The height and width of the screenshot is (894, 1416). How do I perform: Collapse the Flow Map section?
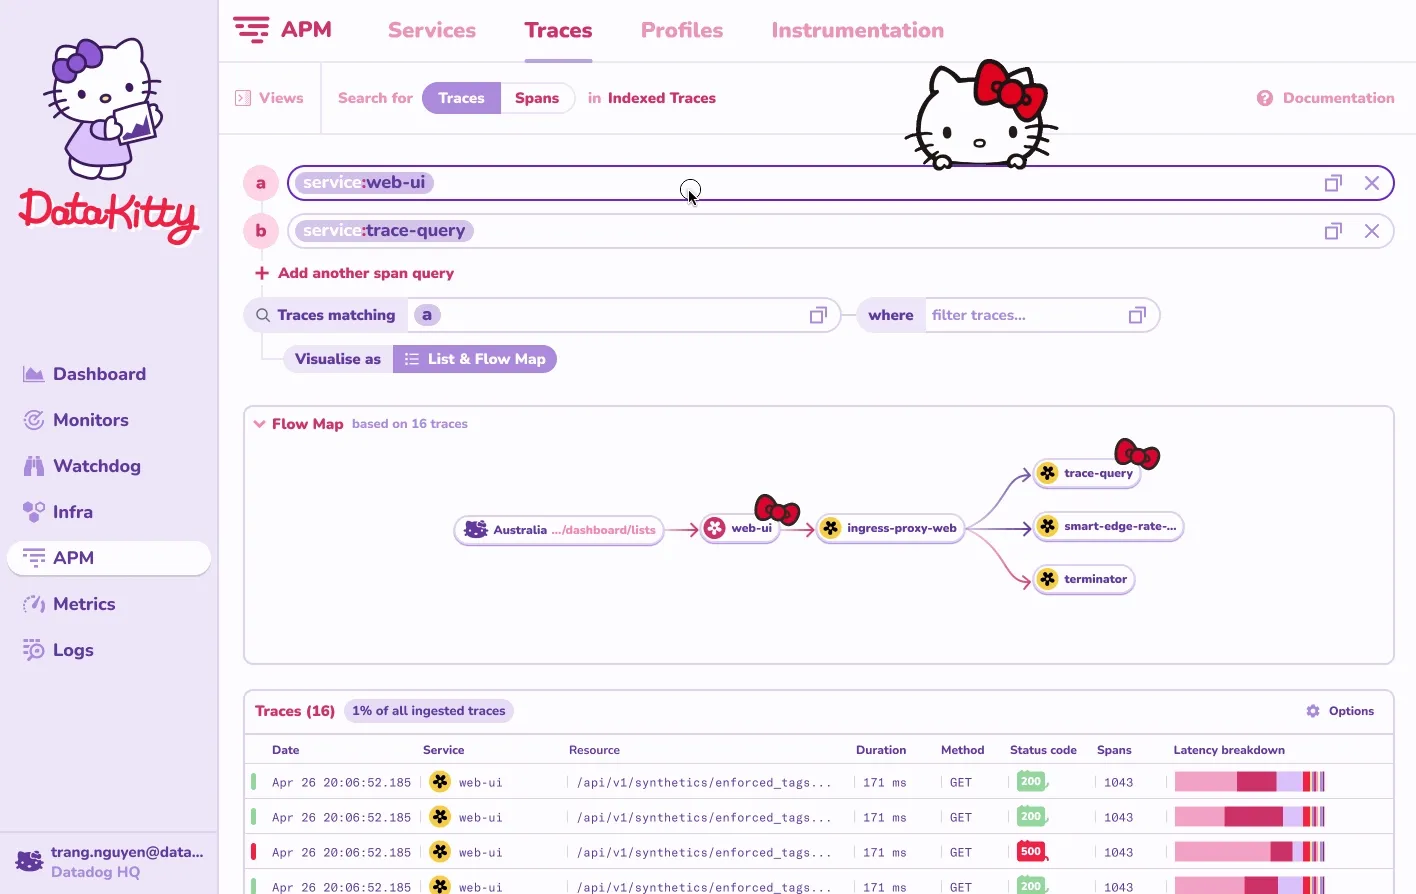pos(260,424)
